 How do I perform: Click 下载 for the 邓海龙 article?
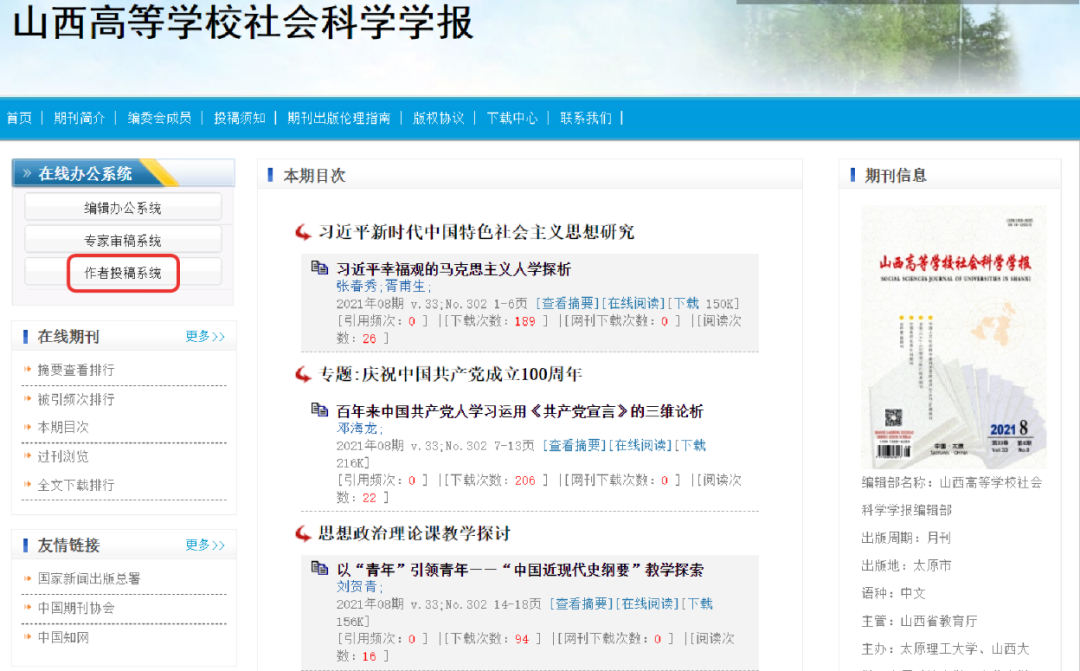point(693,445)
